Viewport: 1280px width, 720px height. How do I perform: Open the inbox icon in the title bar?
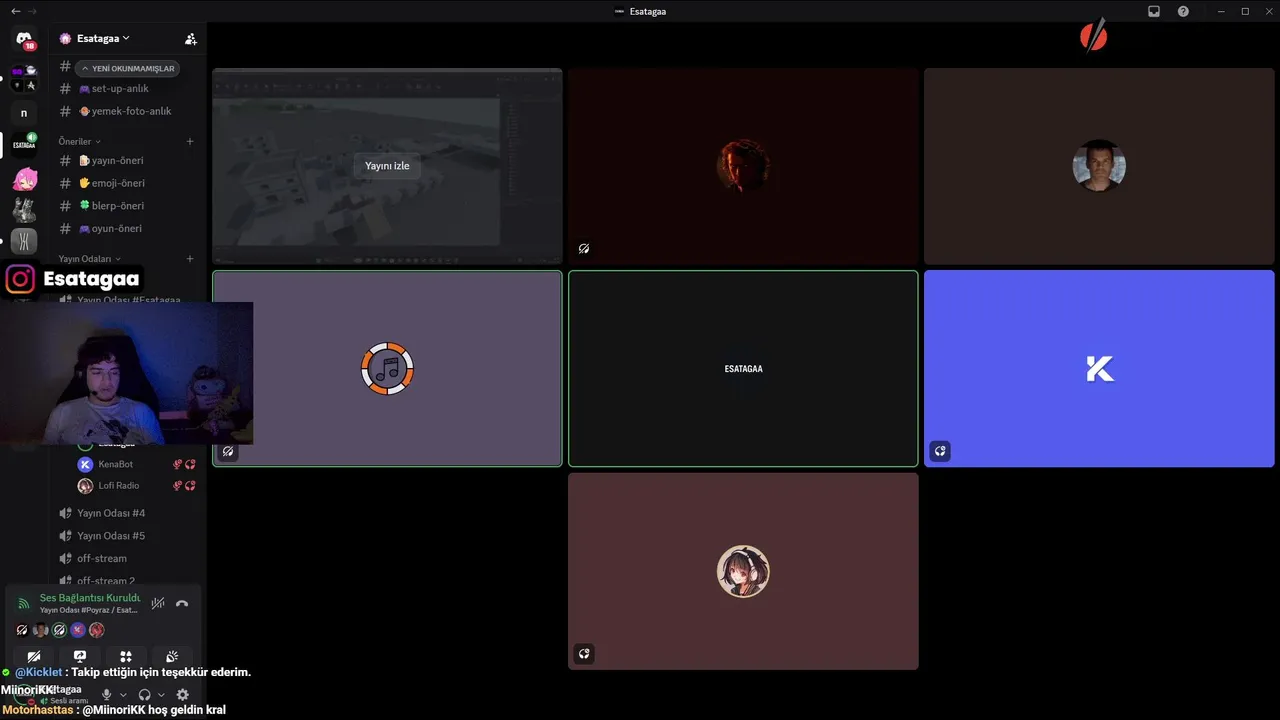coord(1154,11)
